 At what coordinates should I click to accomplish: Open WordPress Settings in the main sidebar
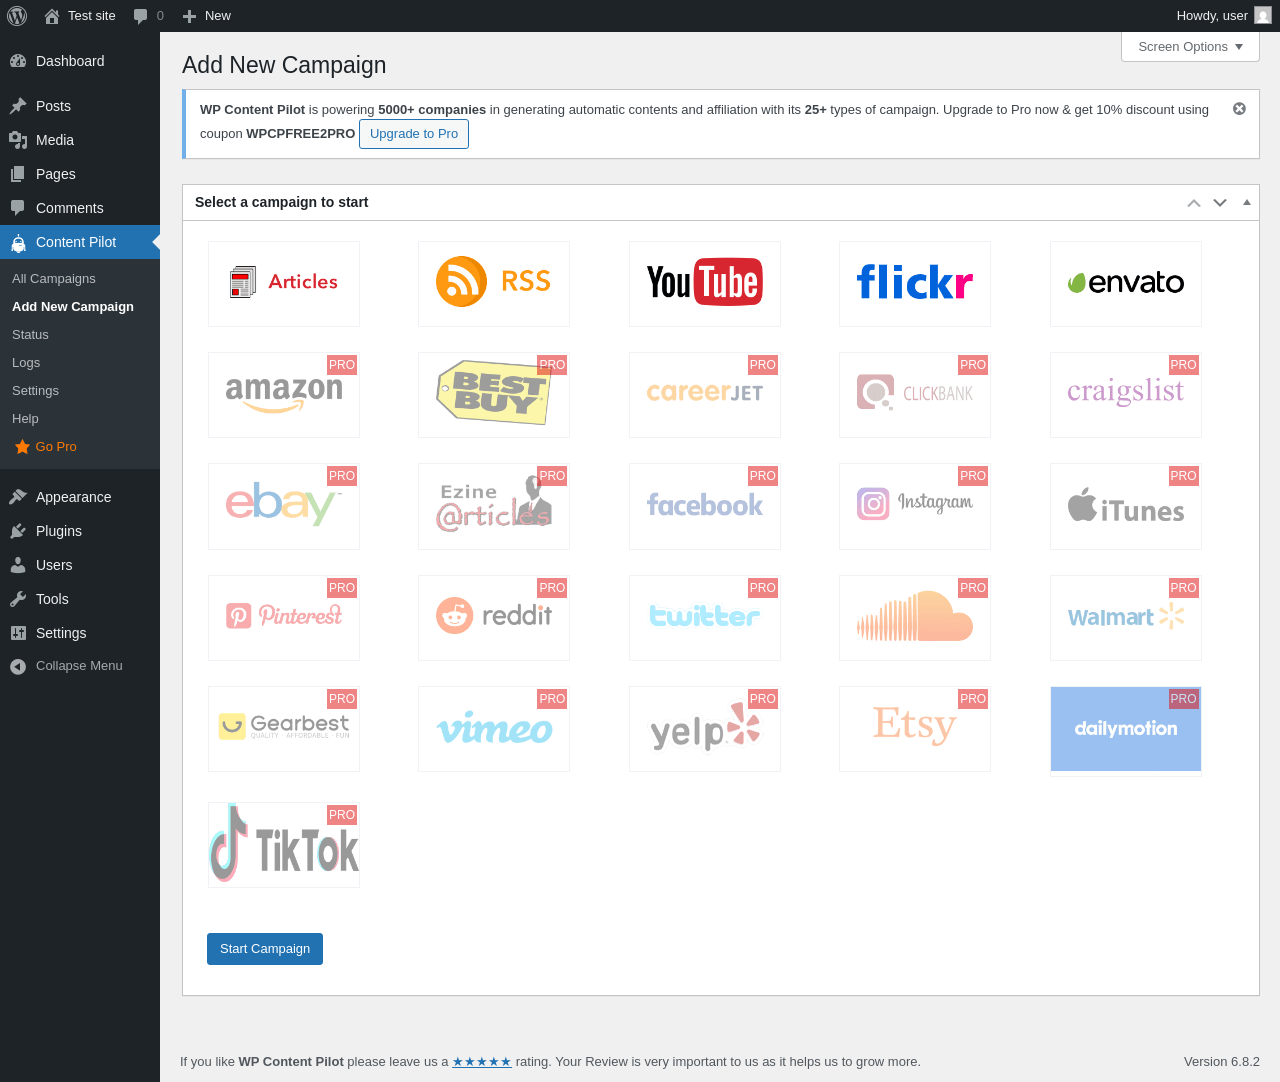coord(80,633)
